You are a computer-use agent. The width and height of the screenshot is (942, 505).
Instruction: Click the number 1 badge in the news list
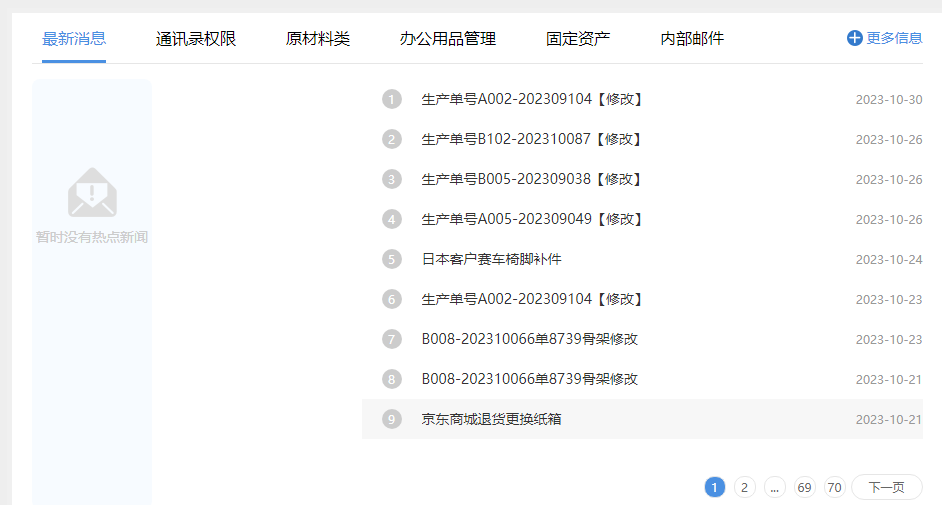pyautogui.click(x=391, y=99)
